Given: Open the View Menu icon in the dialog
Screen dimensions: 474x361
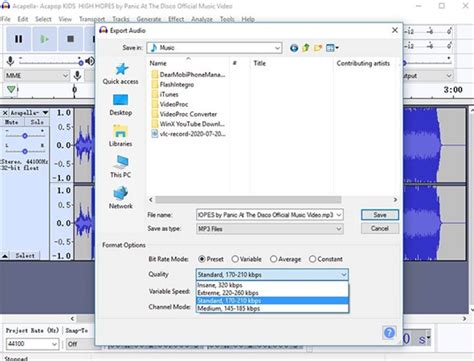Looking at the screenshot, I should (332, 48).
